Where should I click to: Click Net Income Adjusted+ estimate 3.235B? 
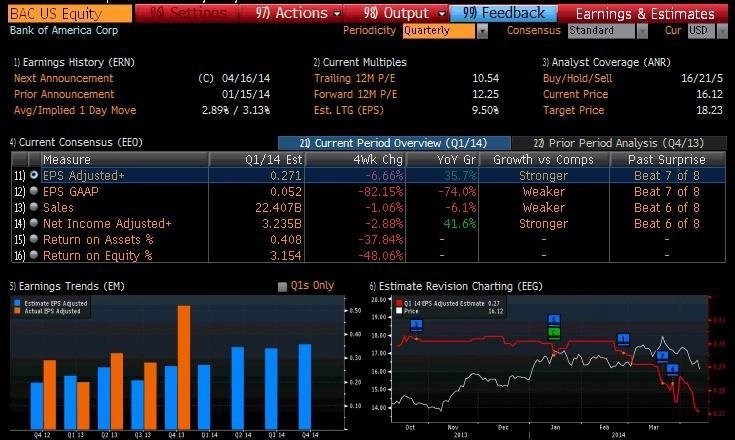tap(282, 224)
